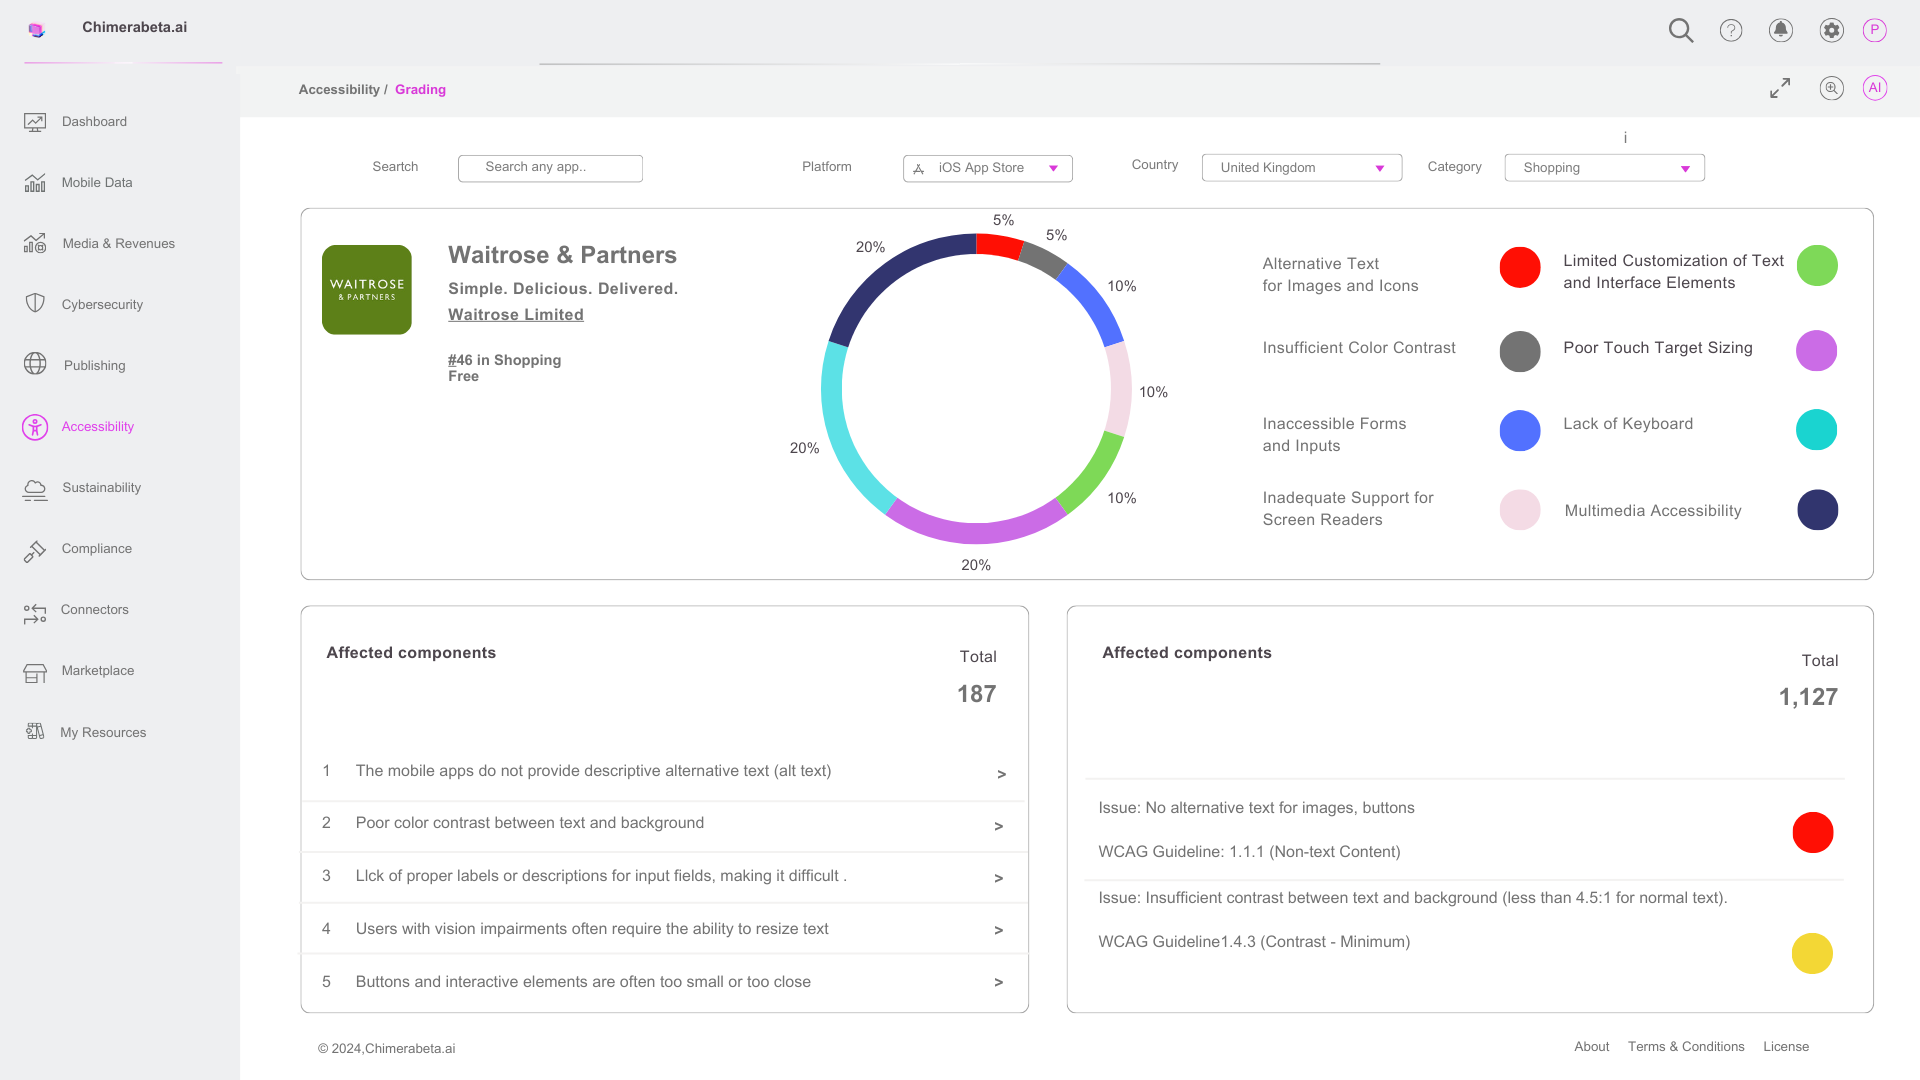Click yellow dot beside WCAG 1.4.3 issue
The image size is (1920, 1080).
[x=1812, y=953]
